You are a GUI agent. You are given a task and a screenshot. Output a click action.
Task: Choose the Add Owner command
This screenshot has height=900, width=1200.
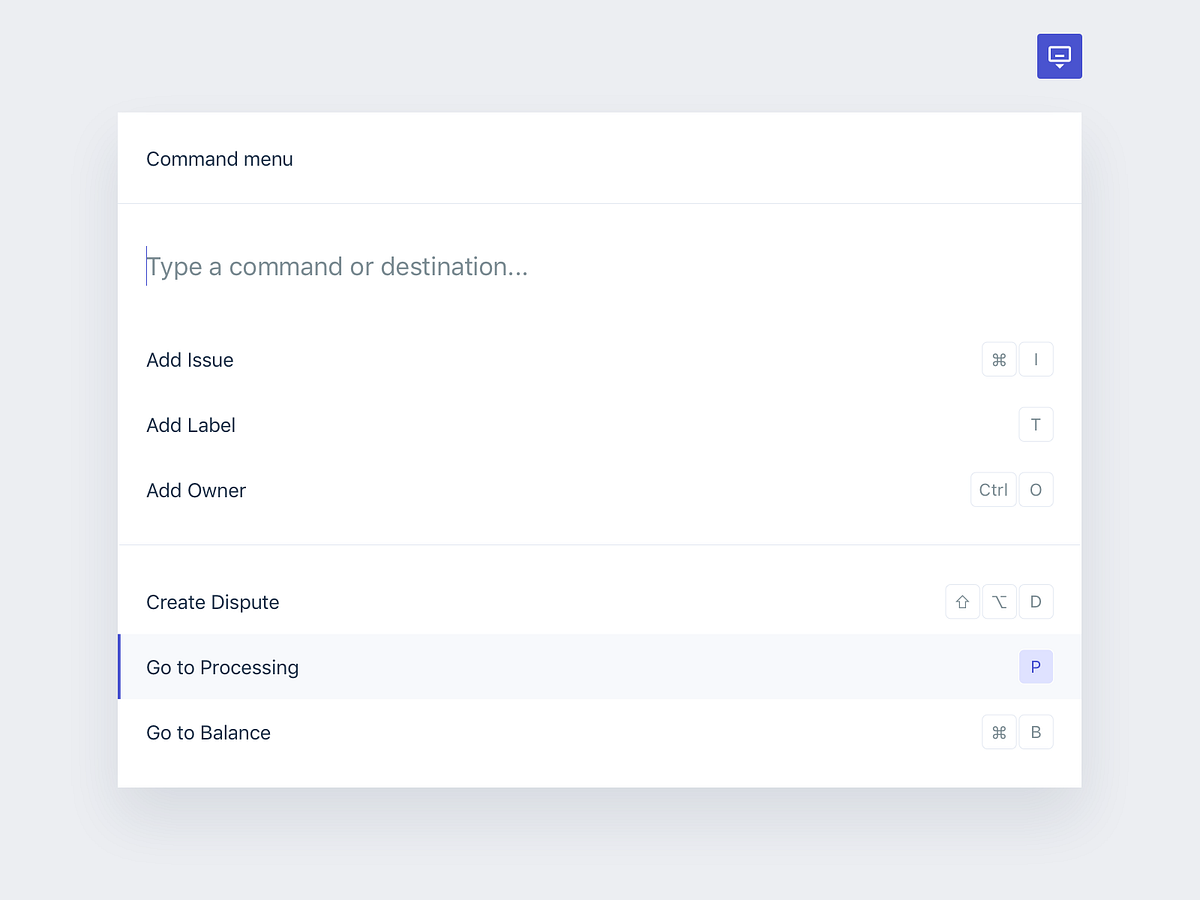click(x=600, y=490)
